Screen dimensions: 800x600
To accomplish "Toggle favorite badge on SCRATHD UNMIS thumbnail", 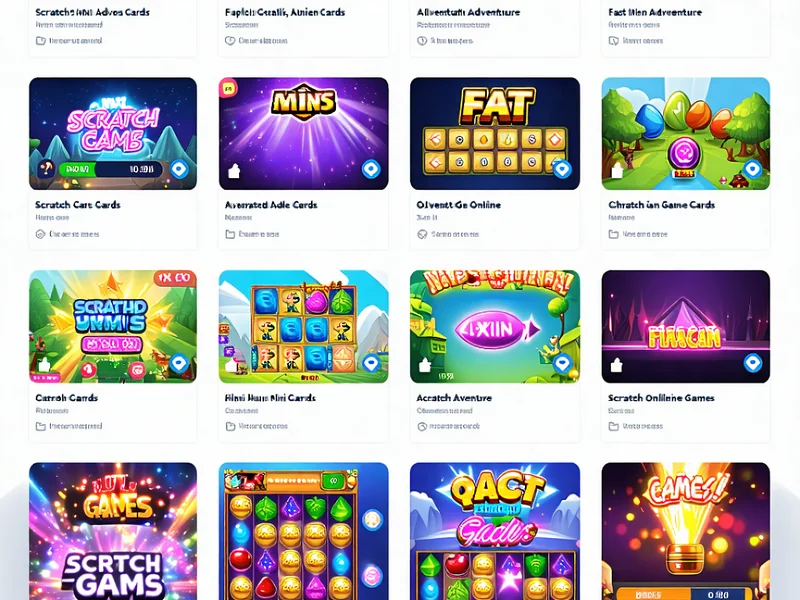I will (x=178, y=363).
